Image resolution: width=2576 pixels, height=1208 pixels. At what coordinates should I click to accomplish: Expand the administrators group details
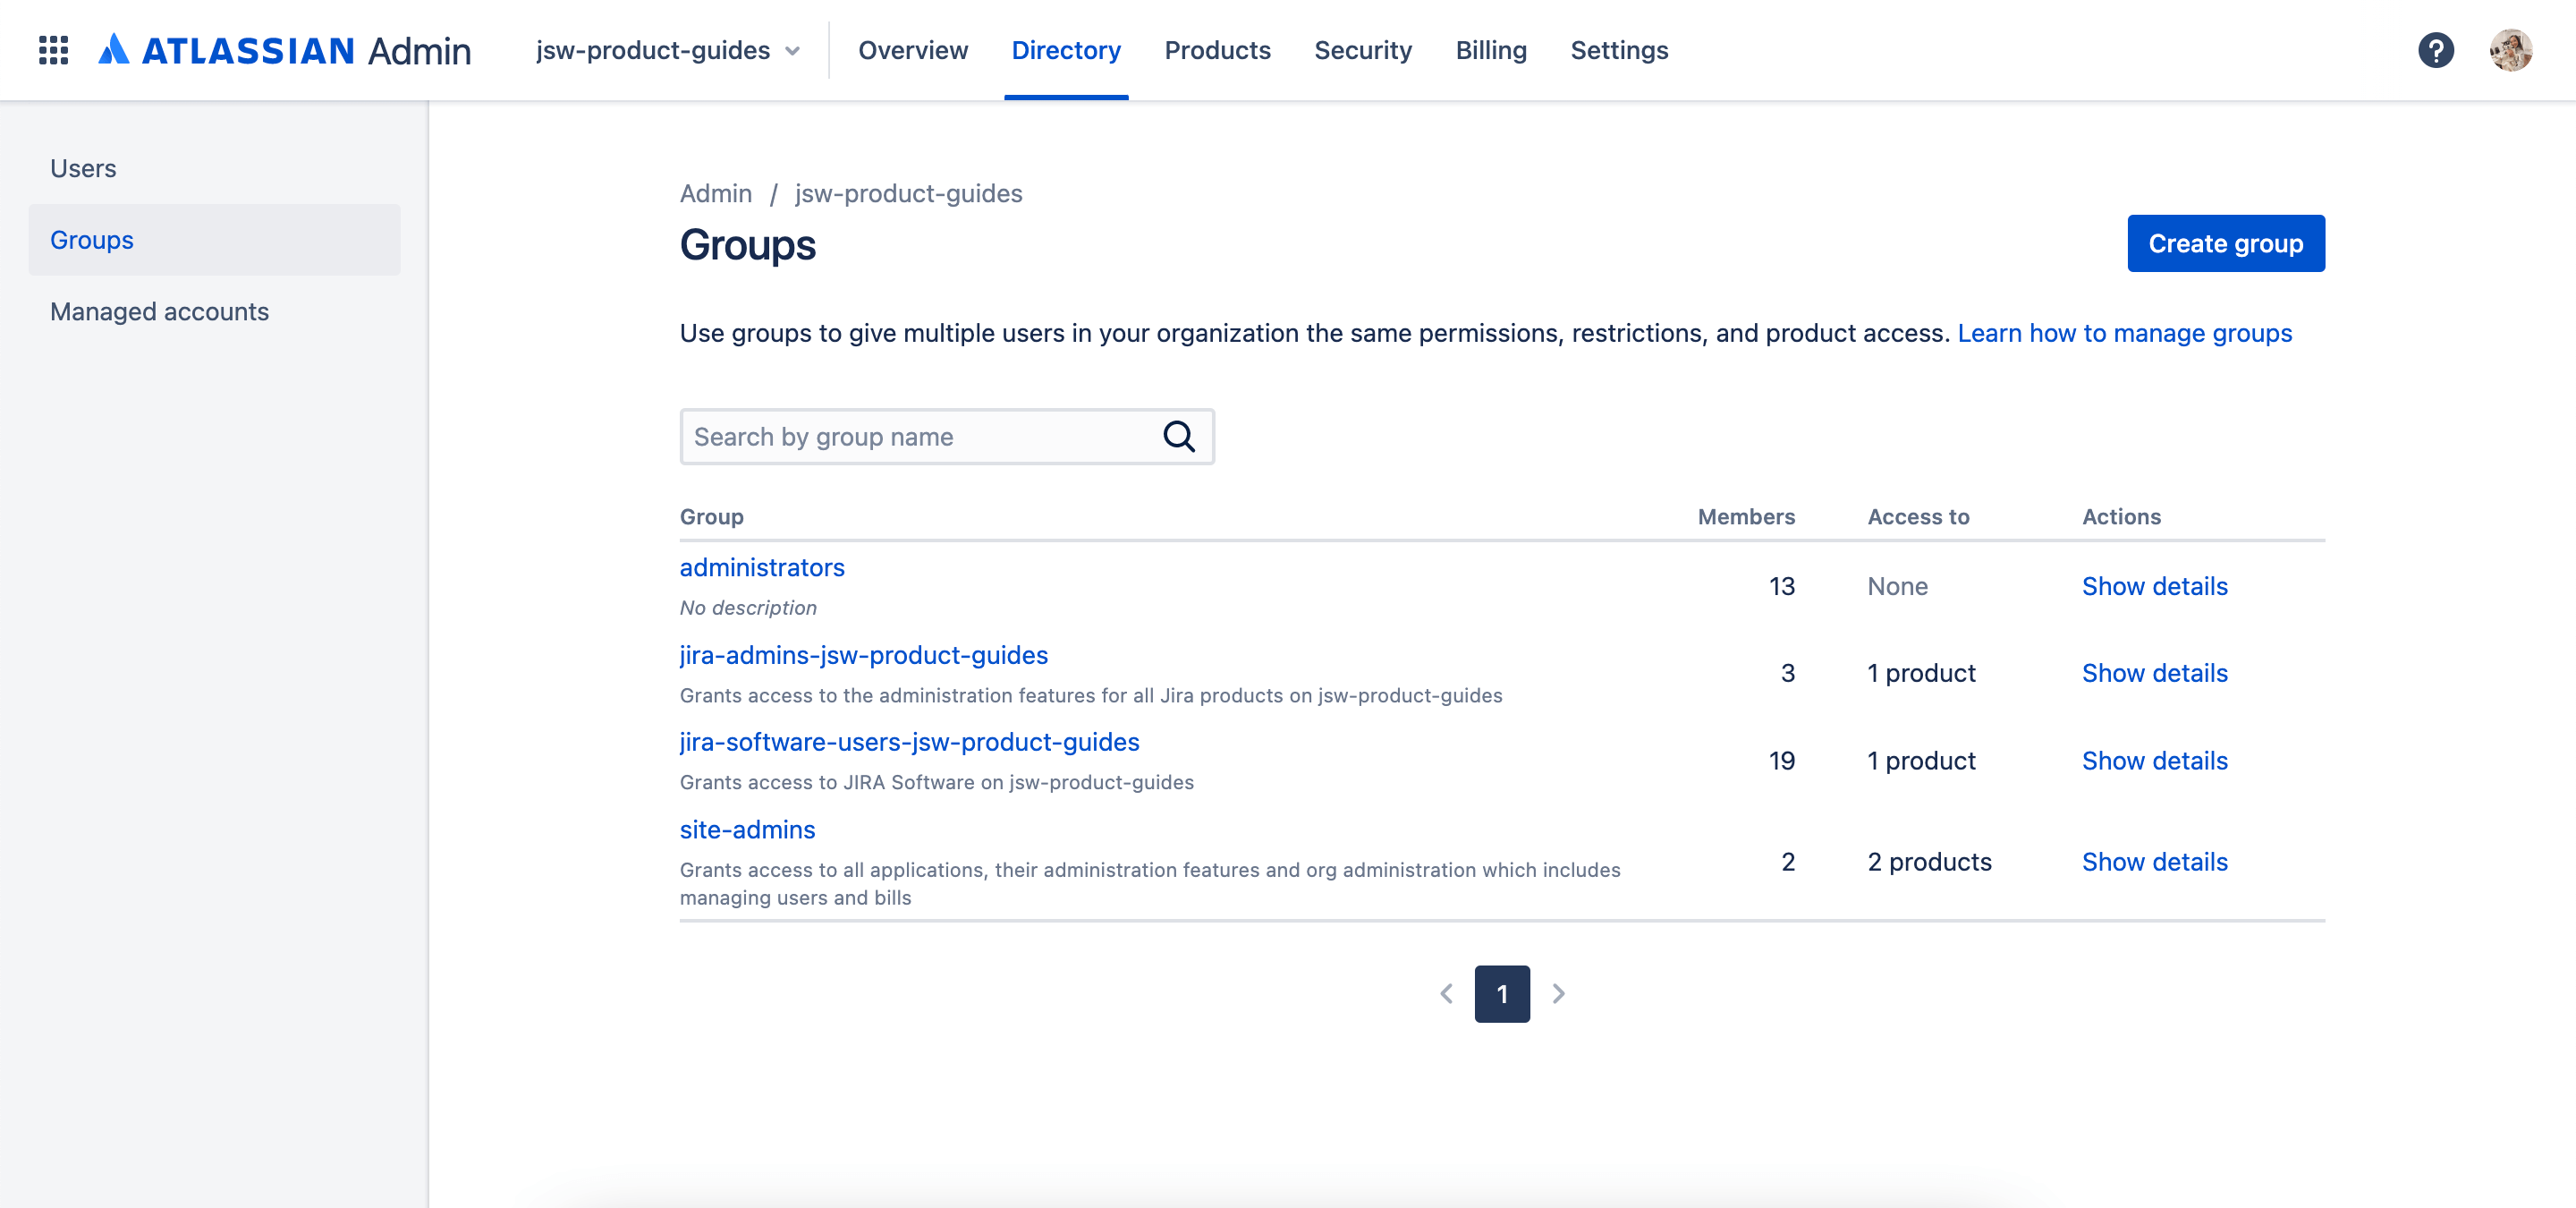pos(2154,585)
